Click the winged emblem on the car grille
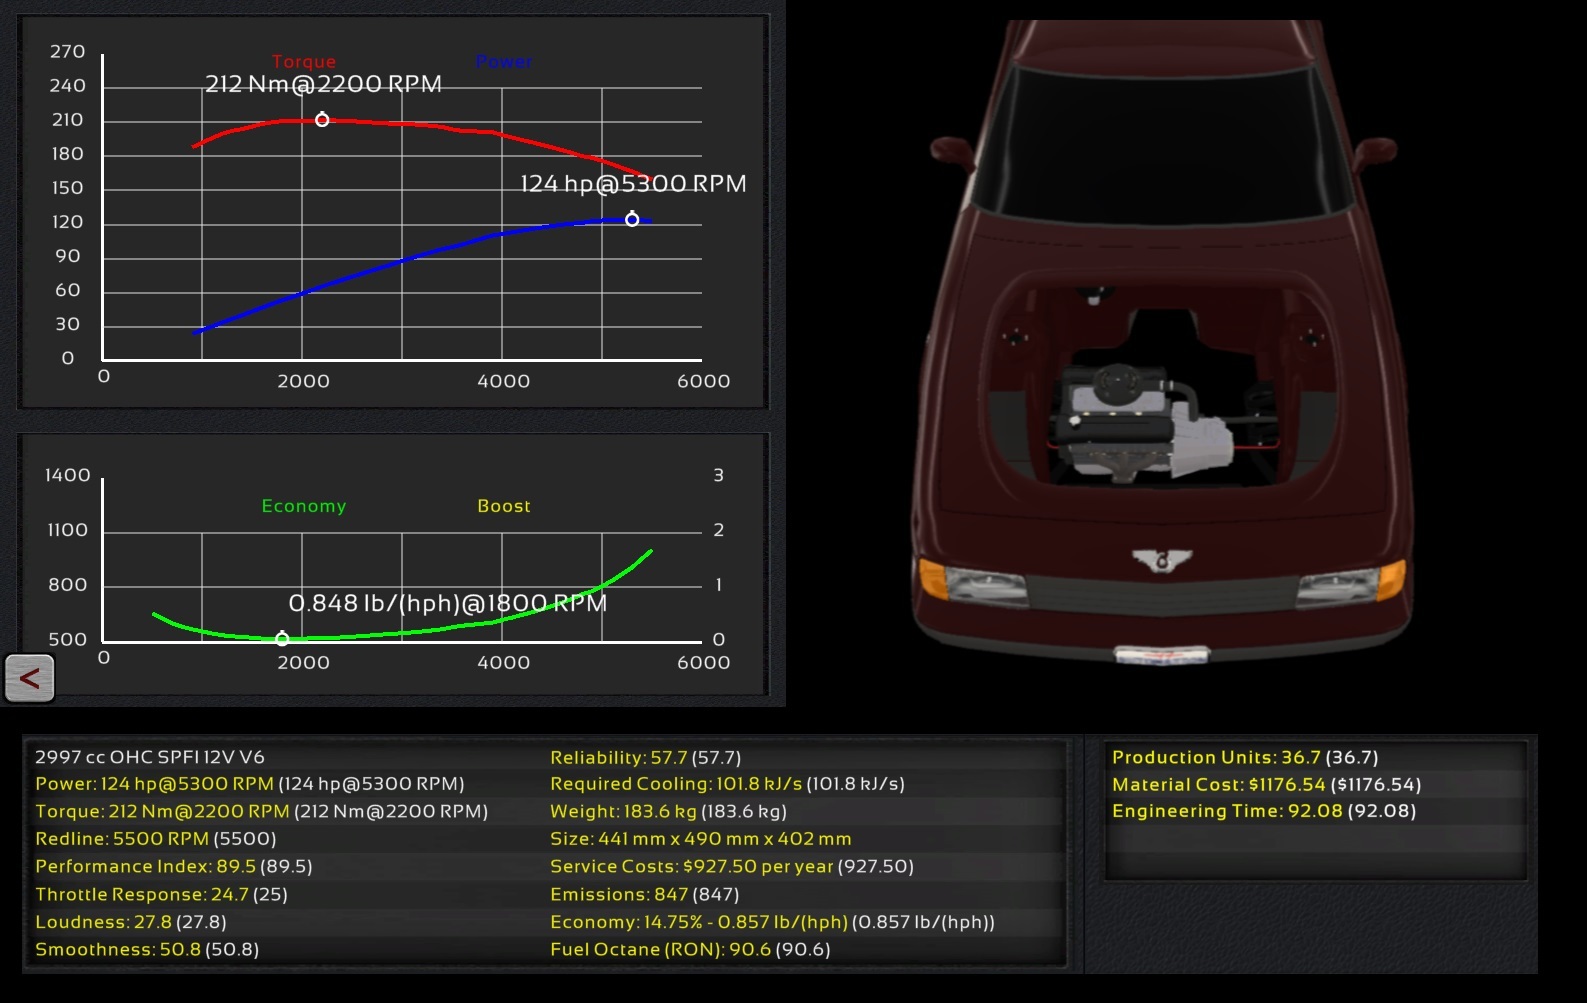Image resolution: width=1587 pixels, height=1003 pixels. [x=1161, y=560]
